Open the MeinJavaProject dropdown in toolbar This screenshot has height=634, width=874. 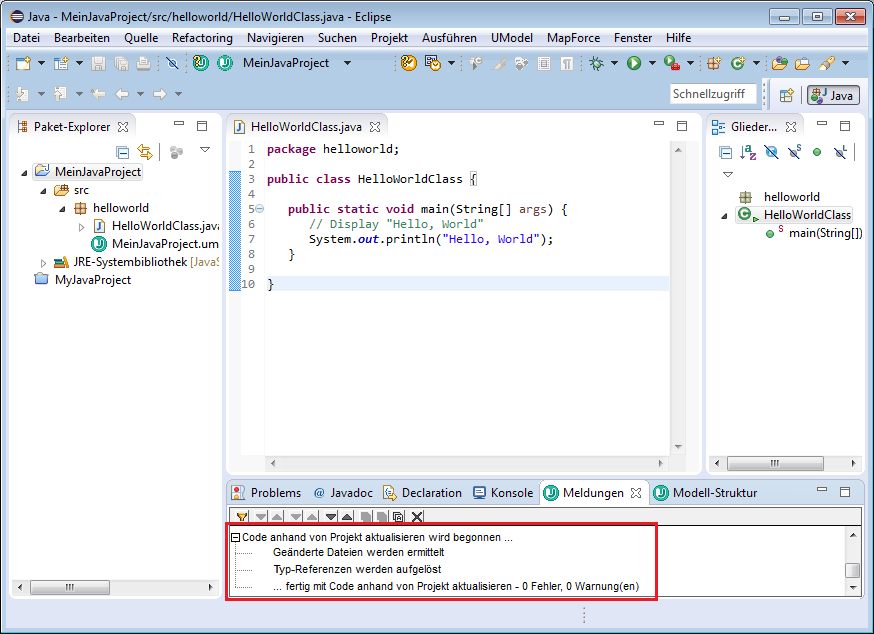tap(347, 63)
